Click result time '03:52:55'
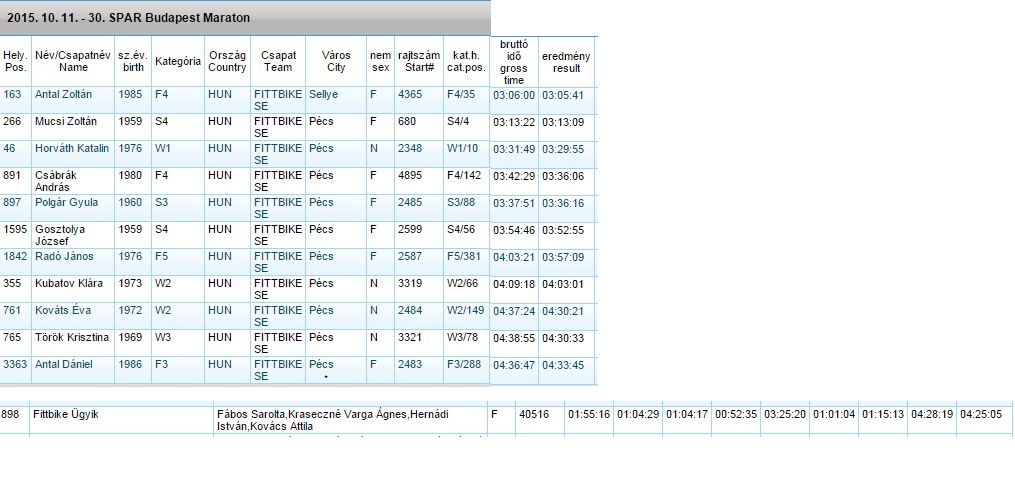 coord(563,230)
